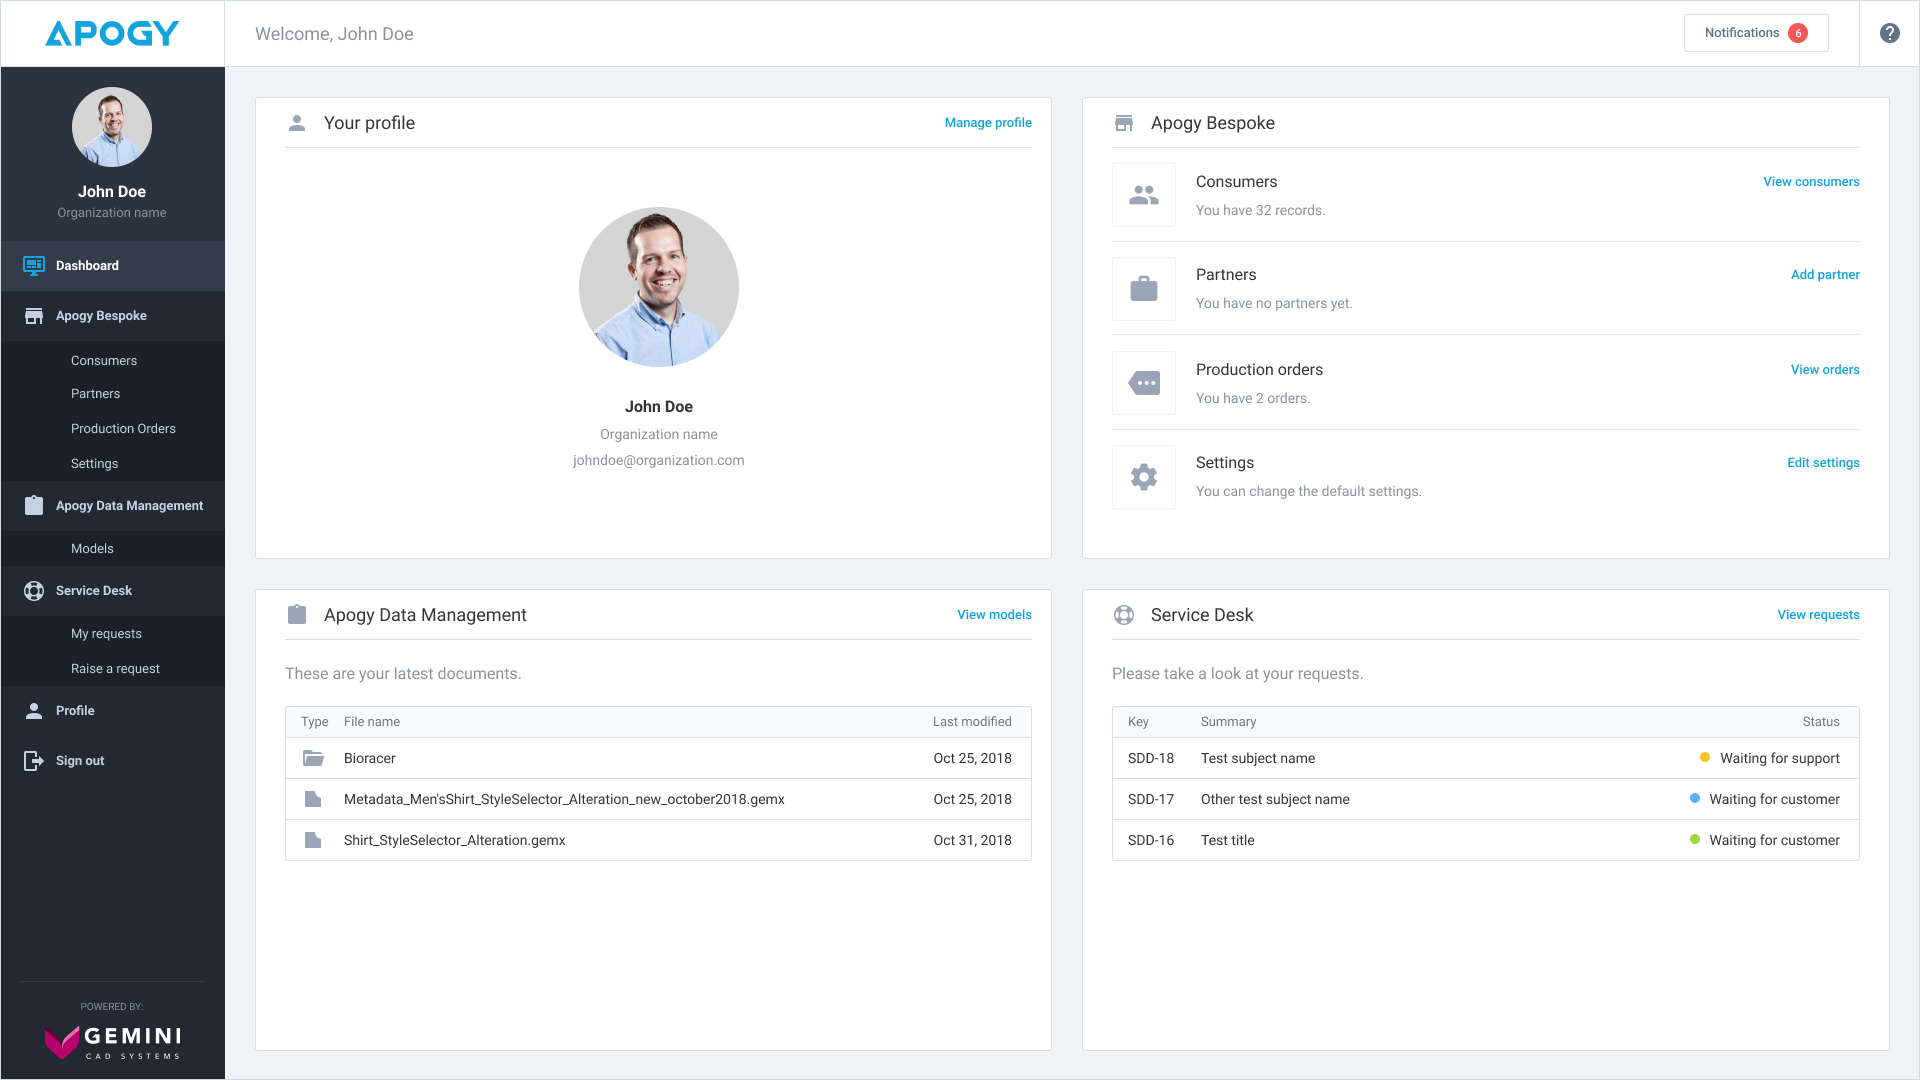Select the Profile person icon in sidebar
This screenshot has width=1920, height=1080.
34,710
